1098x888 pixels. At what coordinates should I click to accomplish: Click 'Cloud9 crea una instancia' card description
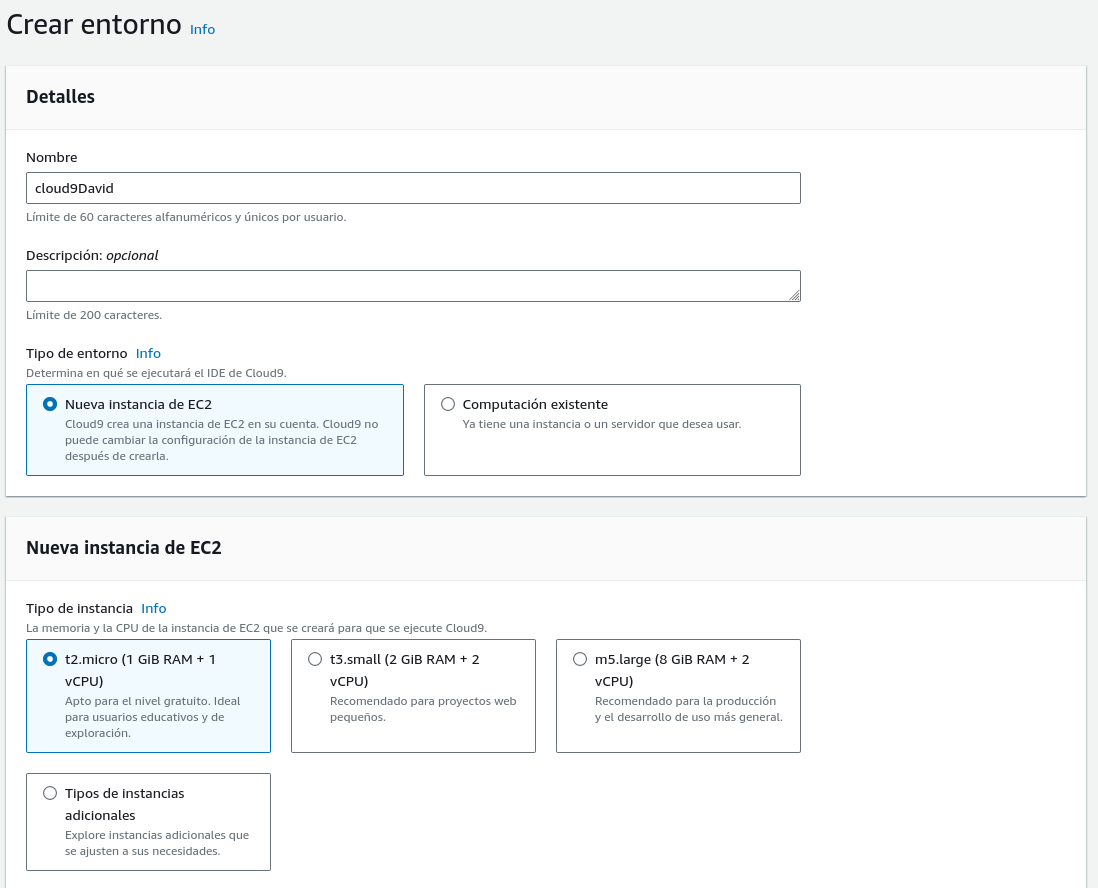221,440
